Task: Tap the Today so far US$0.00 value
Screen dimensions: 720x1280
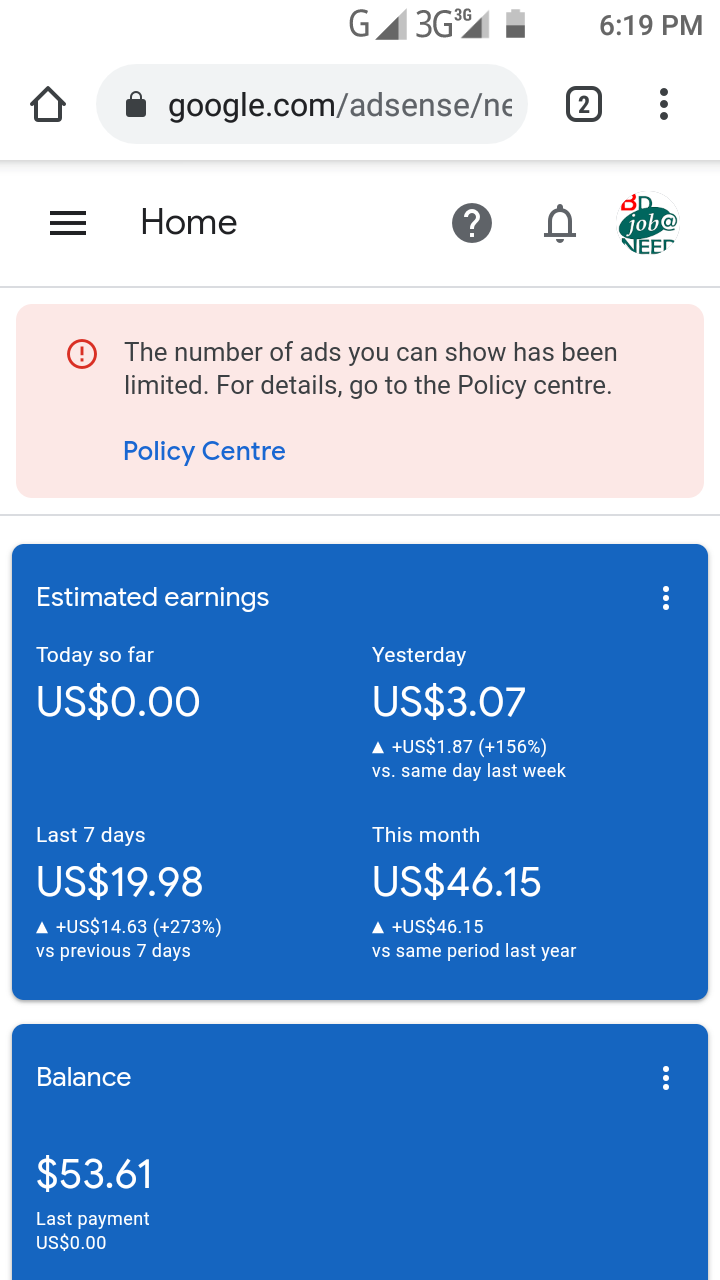Action: (118, 701)
